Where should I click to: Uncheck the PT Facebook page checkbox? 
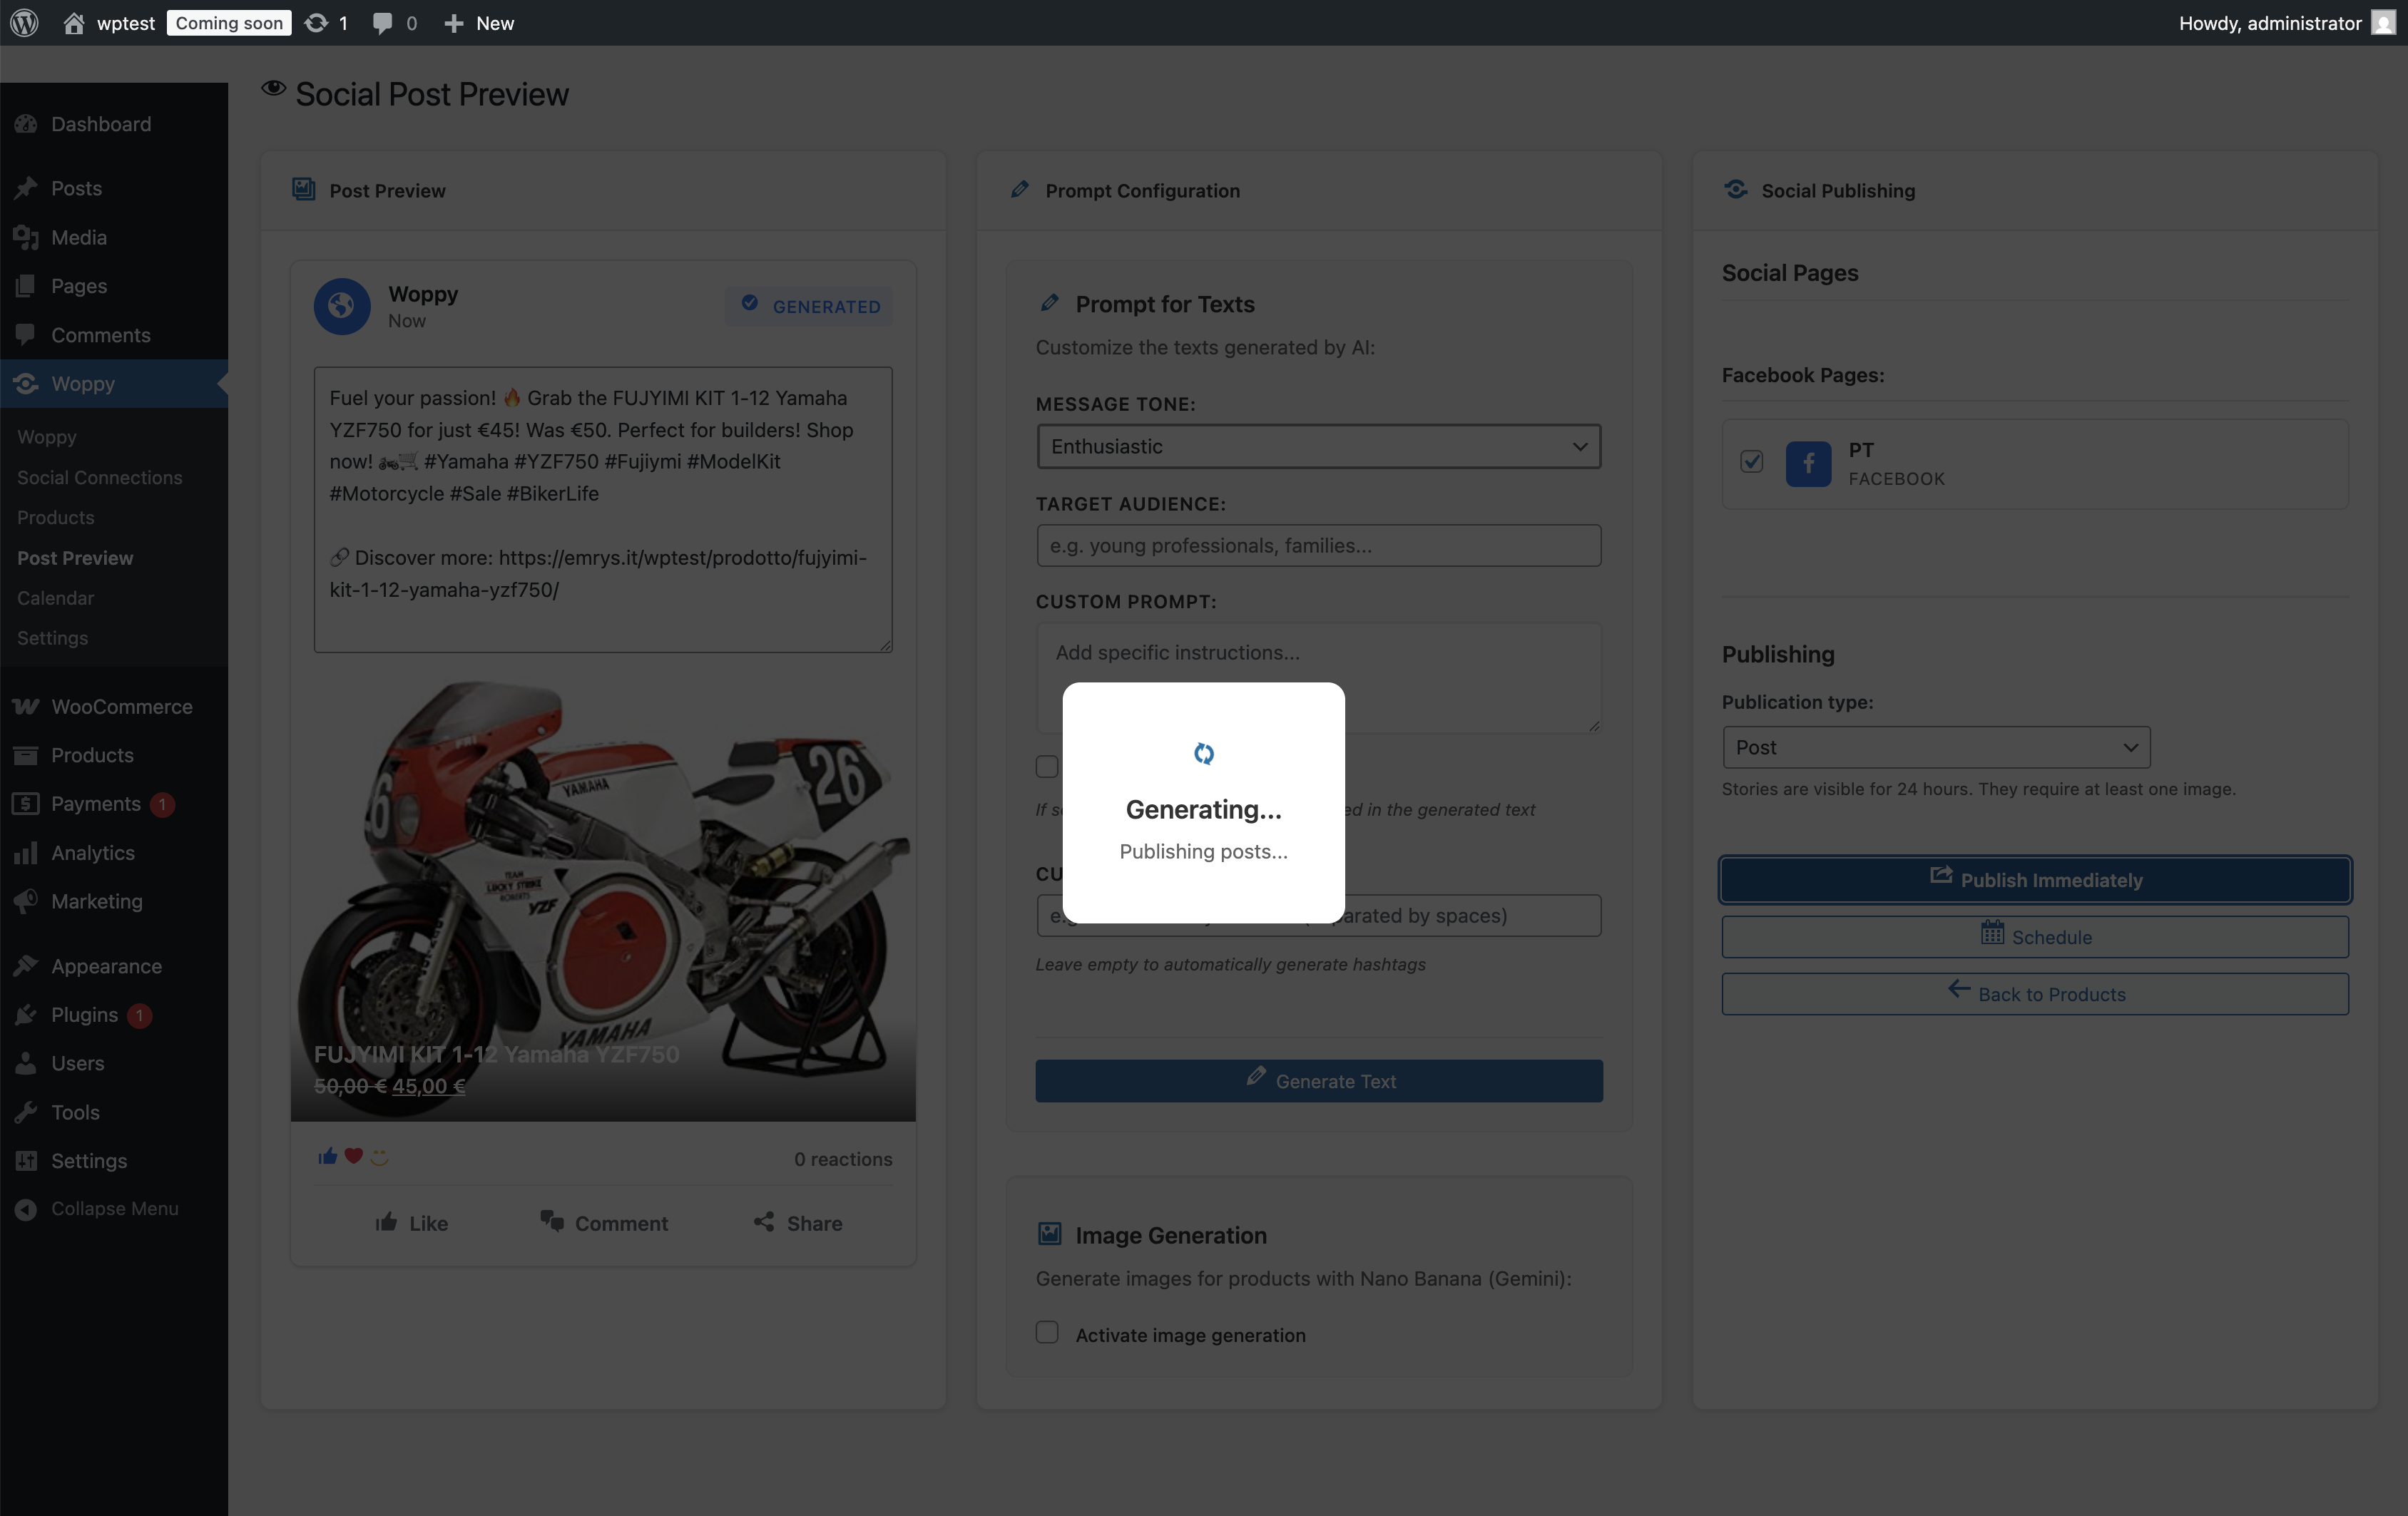tap(1751, 461)
